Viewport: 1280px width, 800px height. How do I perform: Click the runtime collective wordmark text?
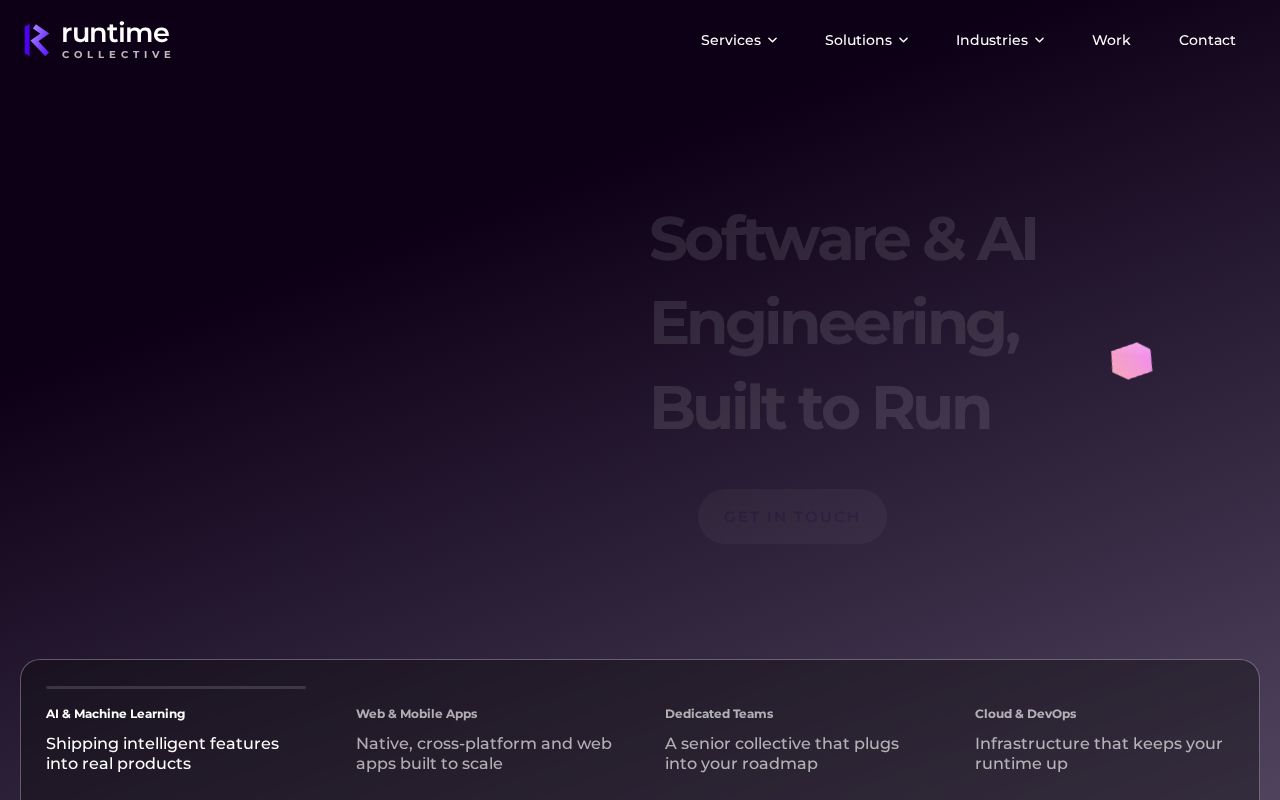[116, 40]
